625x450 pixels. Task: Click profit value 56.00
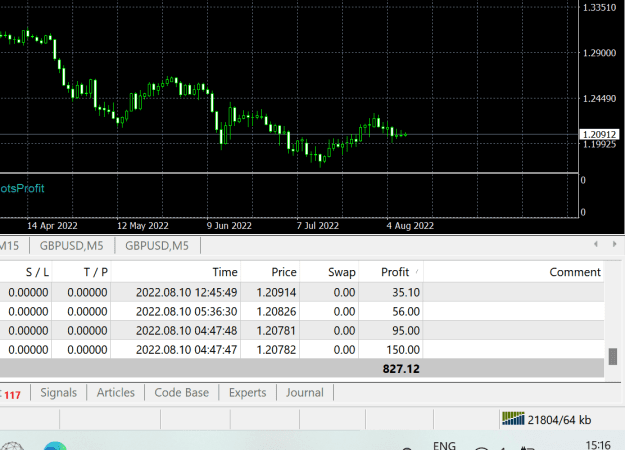pos(406,312)
